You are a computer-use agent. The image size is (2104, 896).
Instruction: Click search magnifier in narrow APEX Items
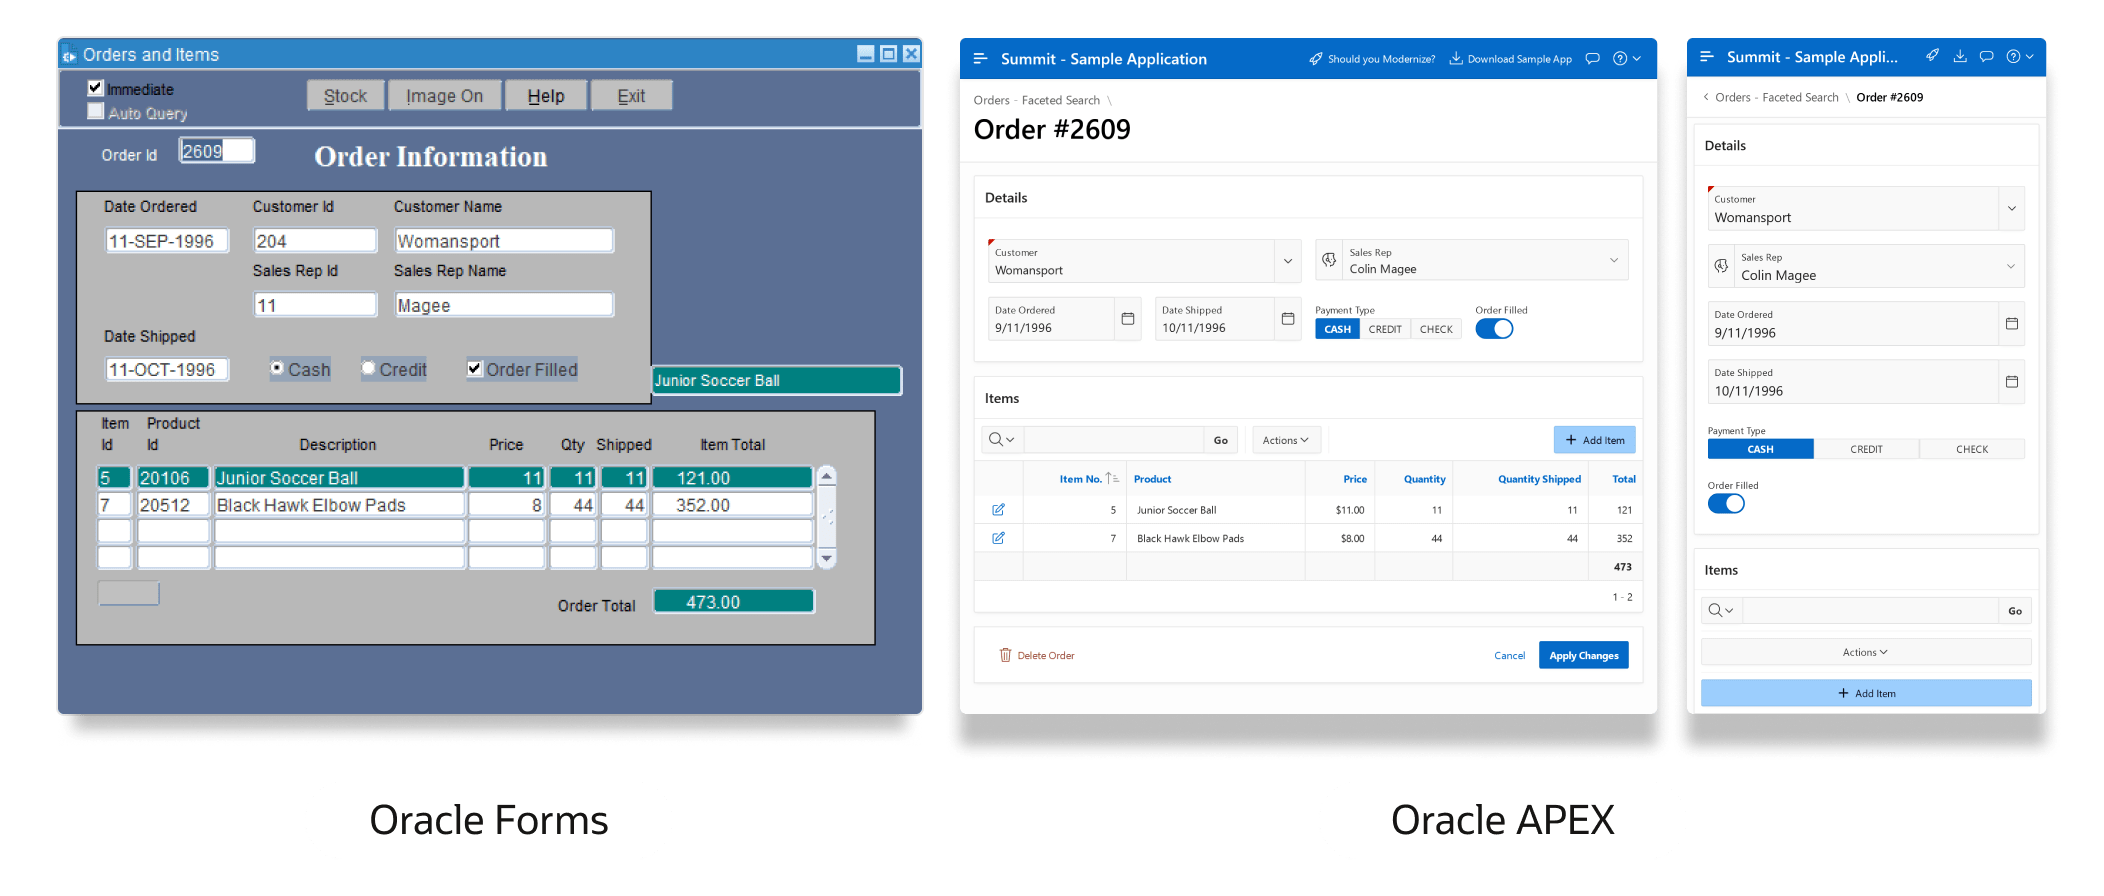[1721, 610]
